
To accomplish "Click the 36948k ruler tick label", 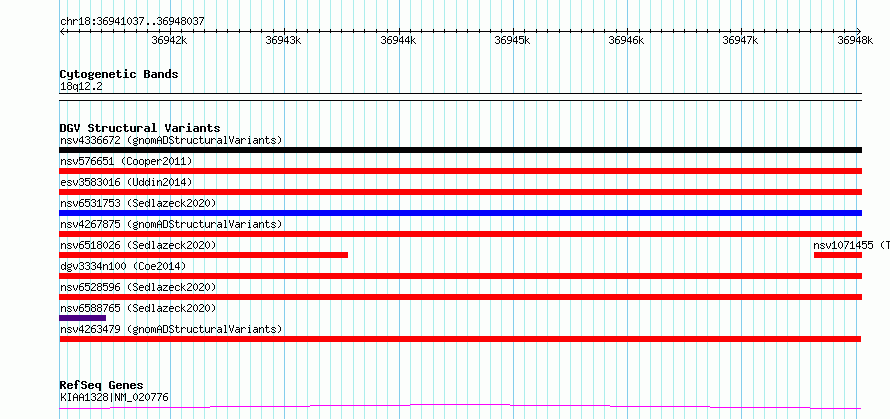I will (x=855, y=40).
